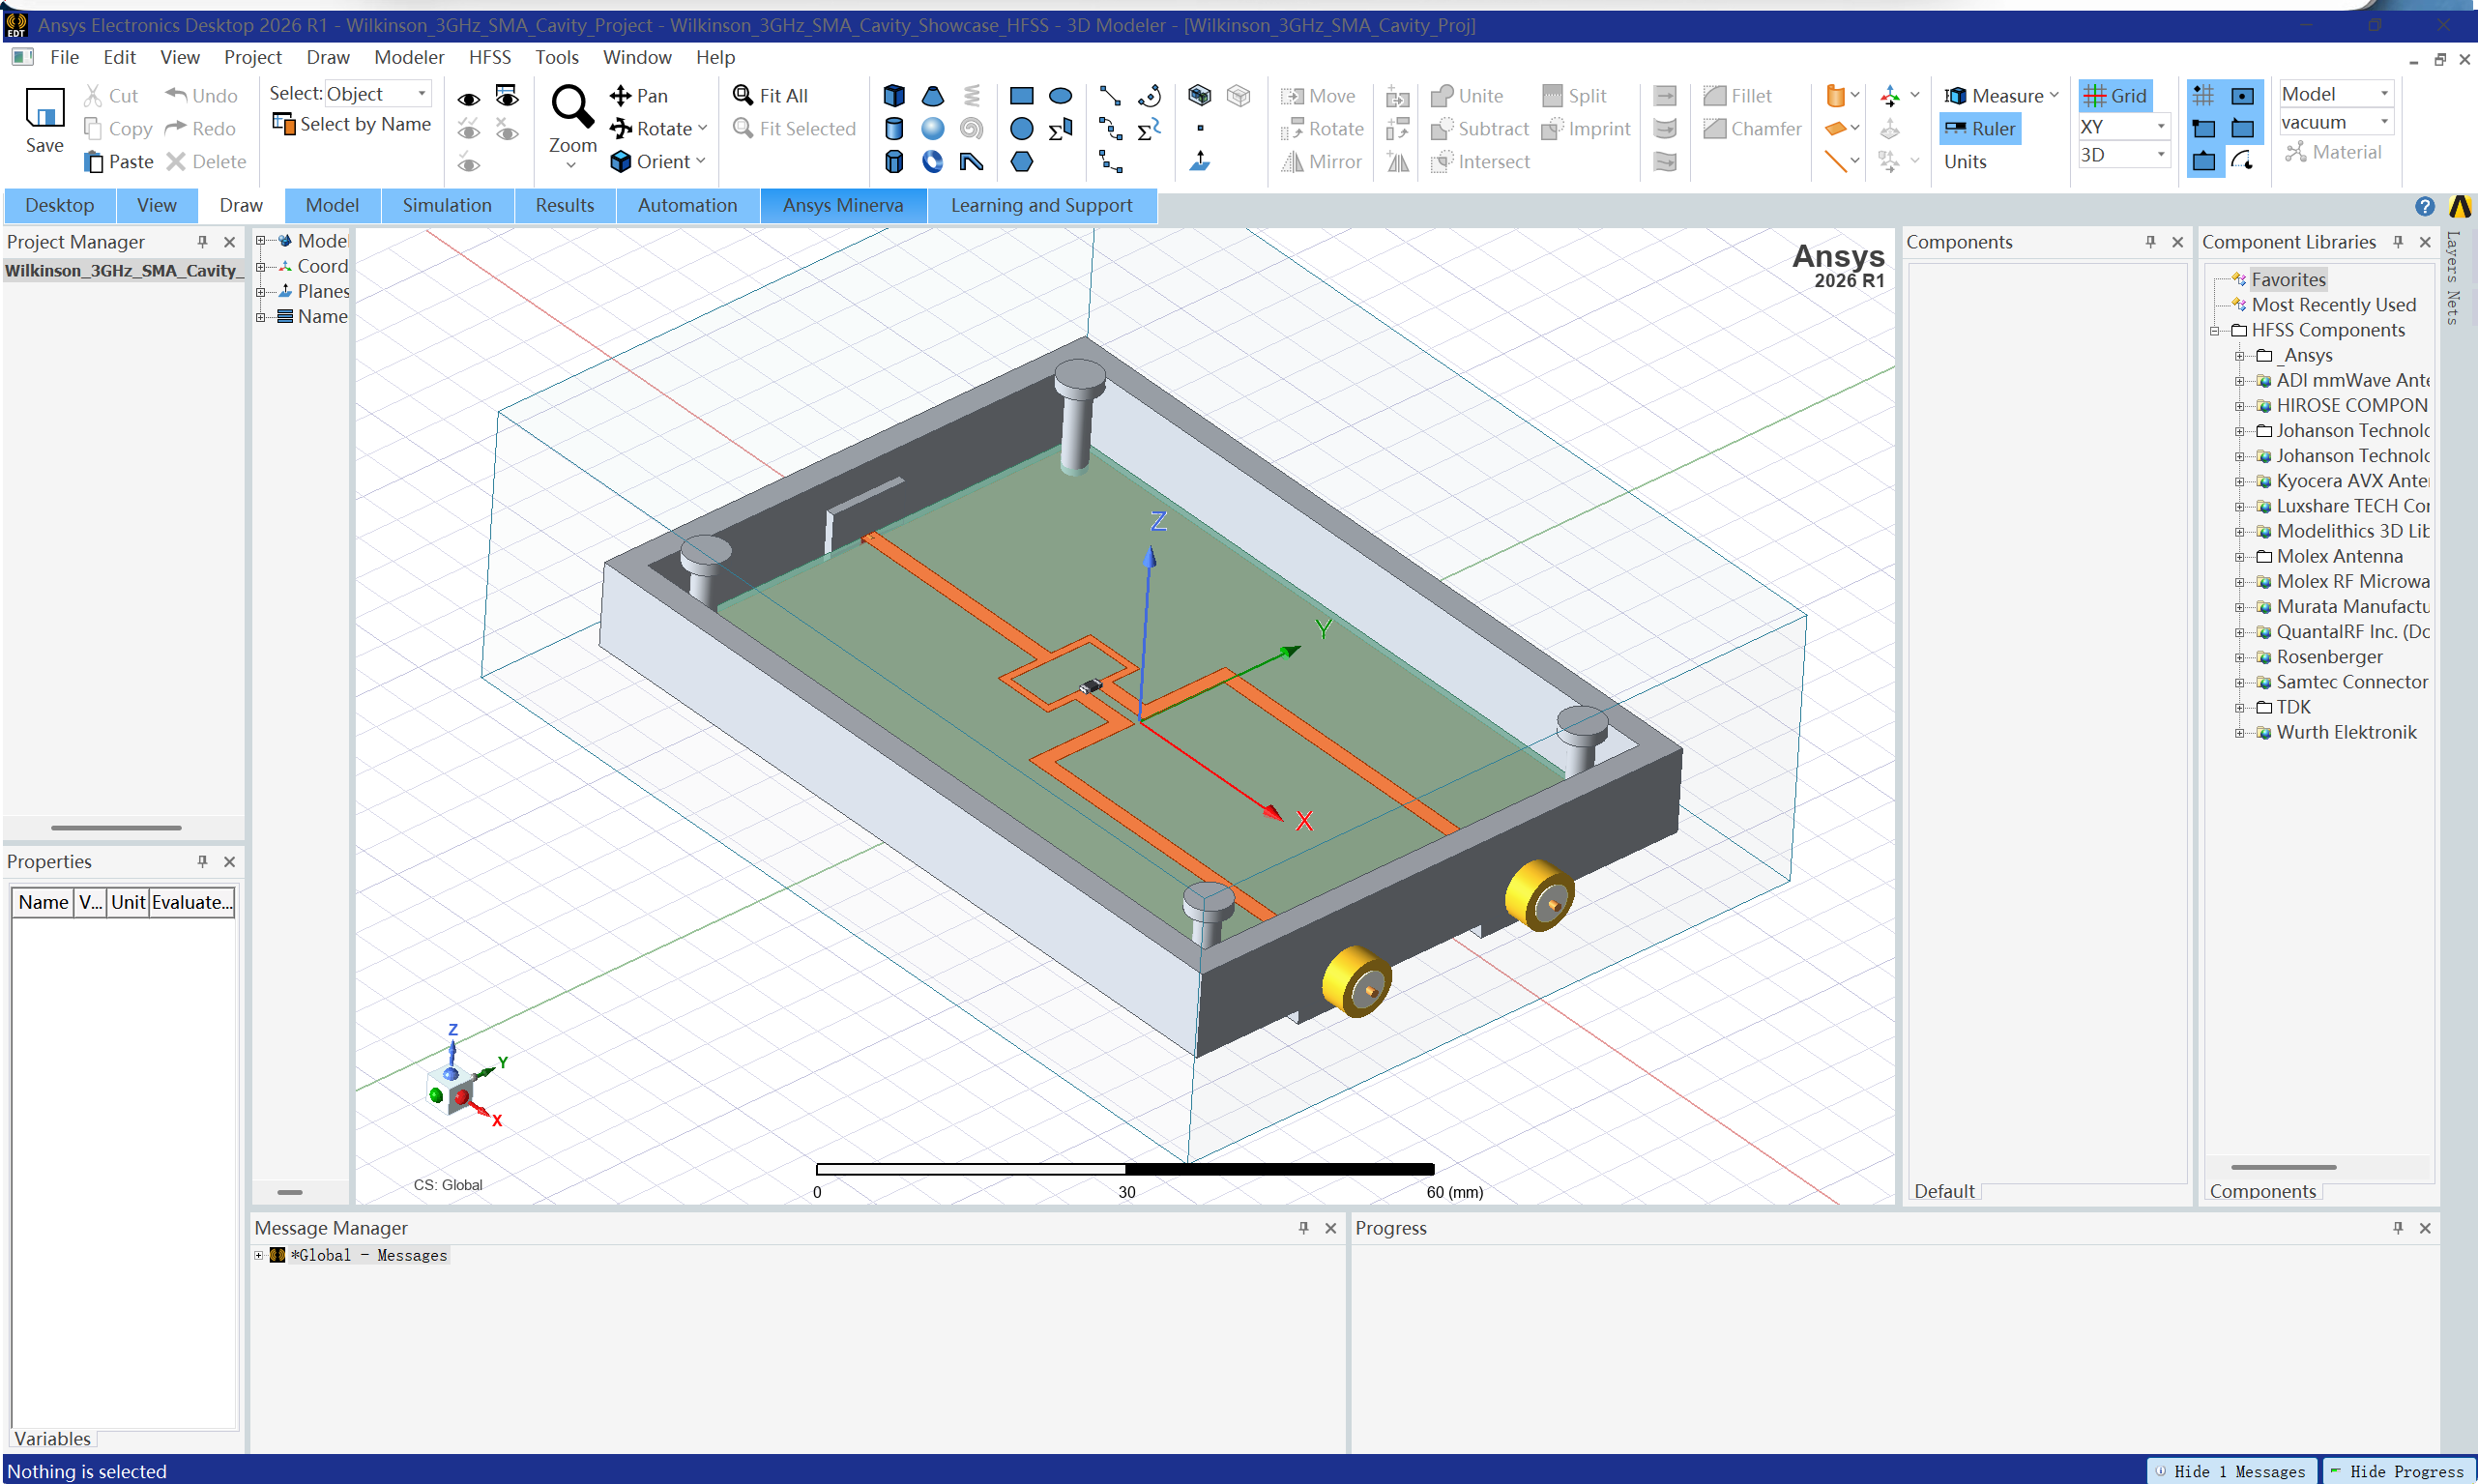
Task: Select the Draw Torus tool
Action: point(932,162)
